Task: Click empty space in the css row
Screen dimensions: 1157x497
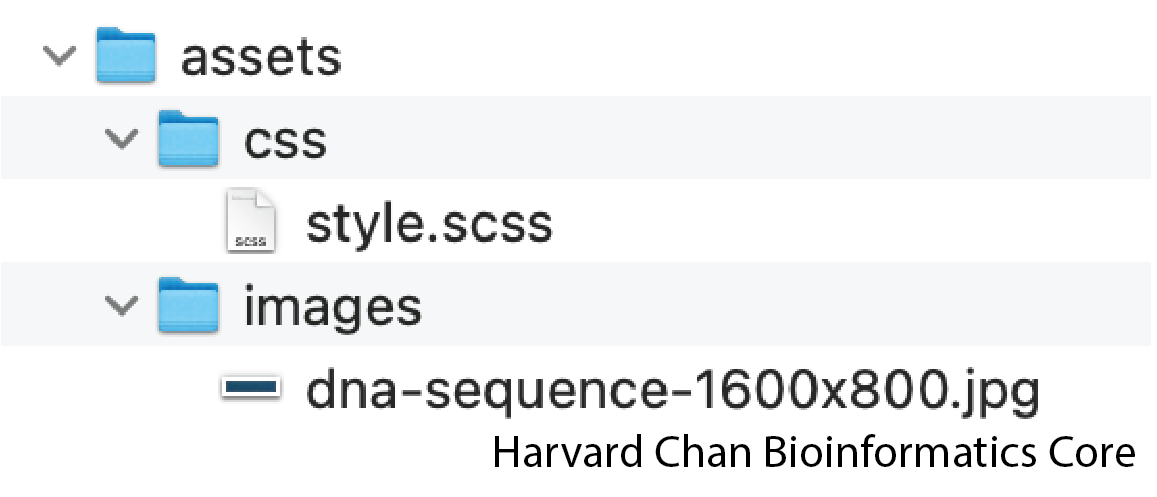Action: pos(738,137)
